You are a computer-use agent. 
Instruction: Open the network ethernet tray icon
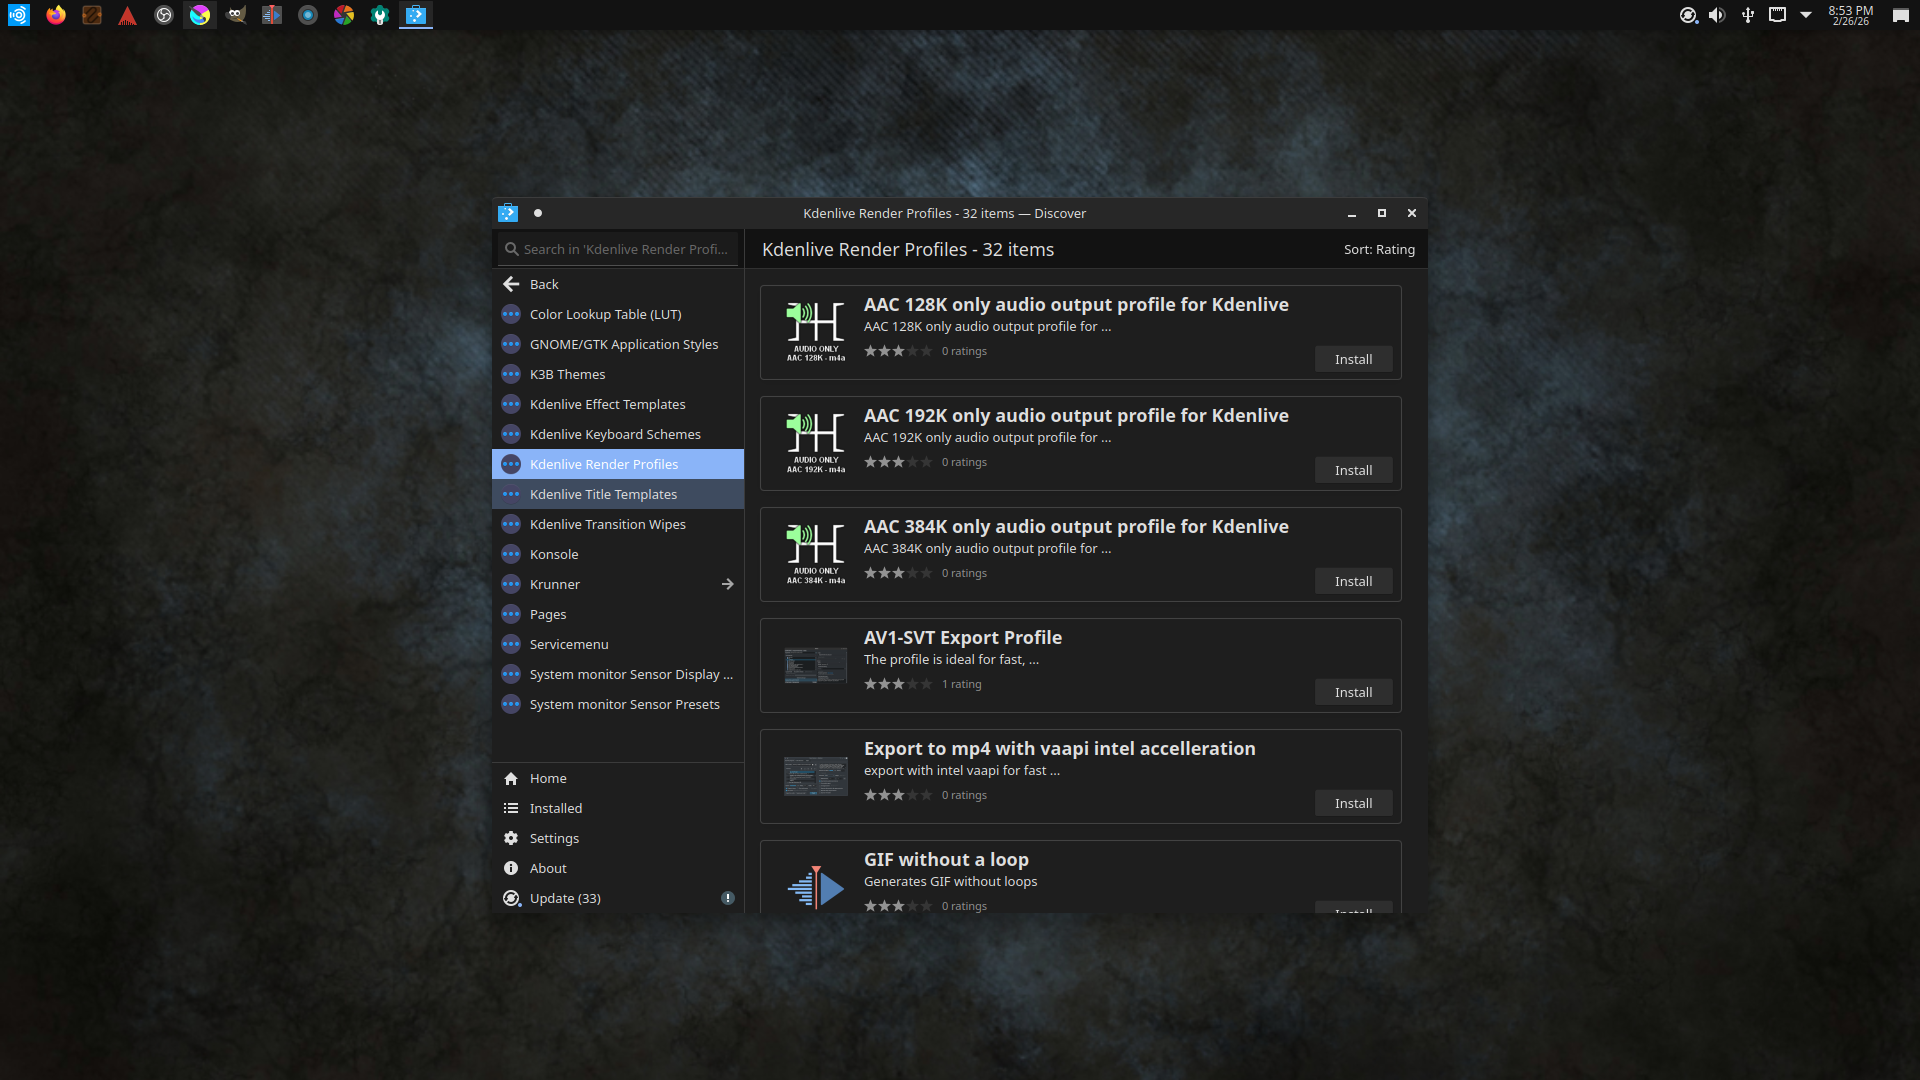pos(1777,15)
